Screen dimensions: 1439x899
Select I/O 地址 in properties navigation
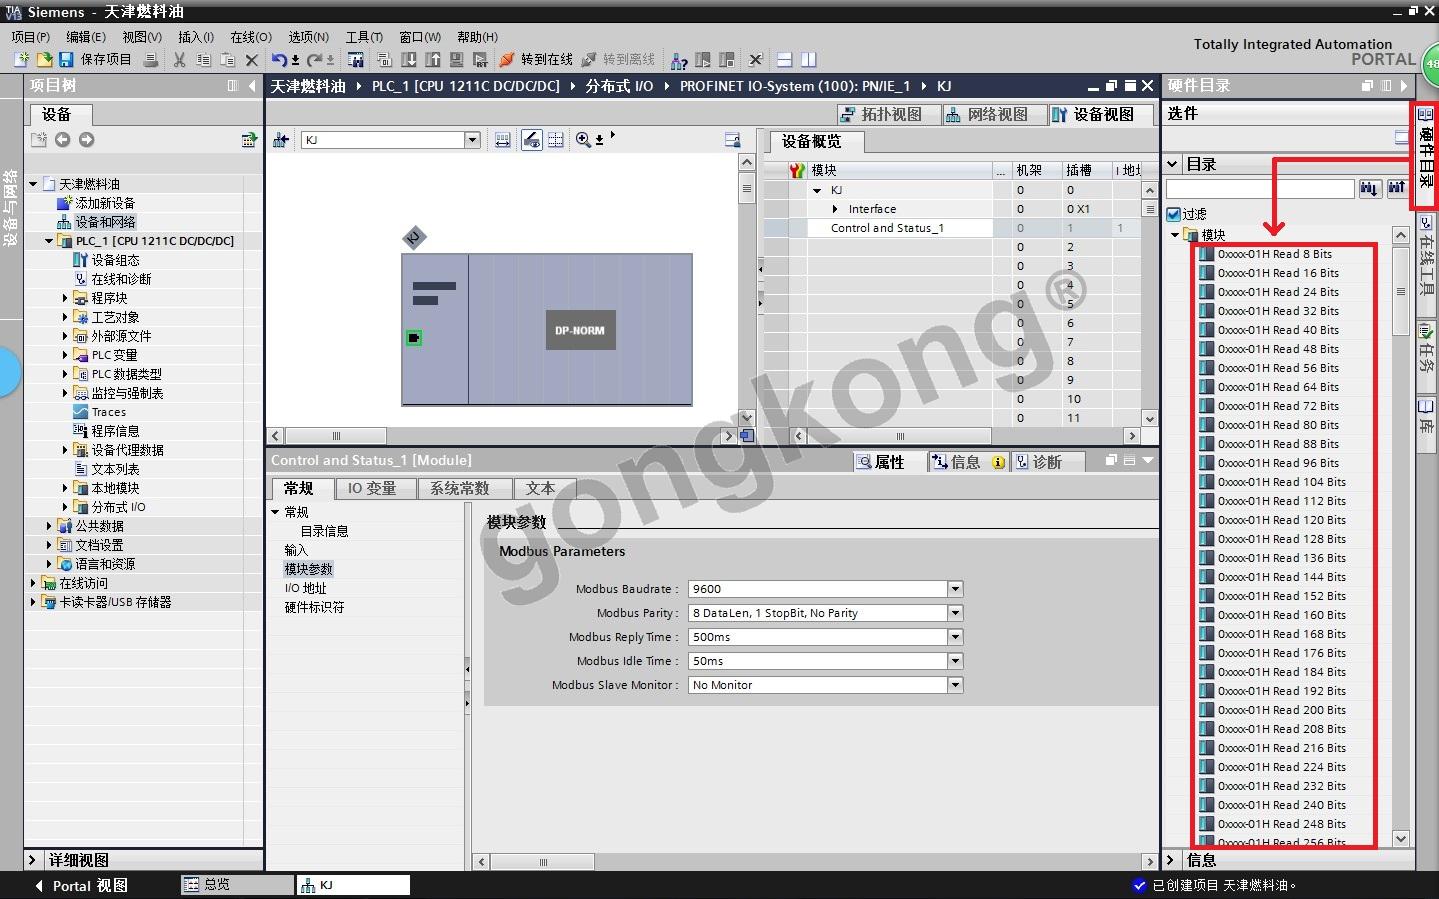[305, 588]
